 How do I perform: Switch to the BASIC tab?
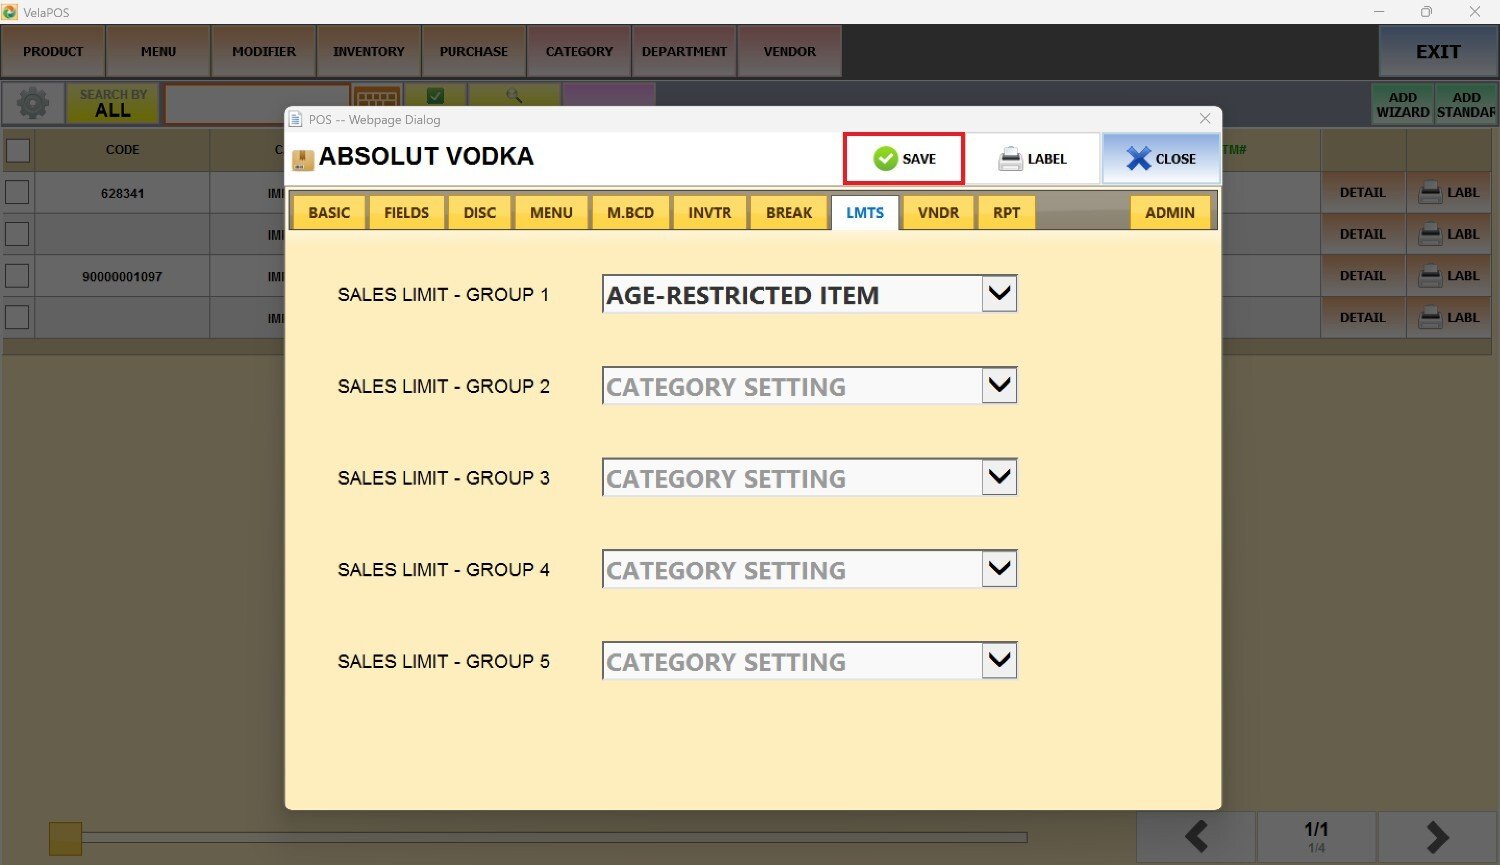329,212
